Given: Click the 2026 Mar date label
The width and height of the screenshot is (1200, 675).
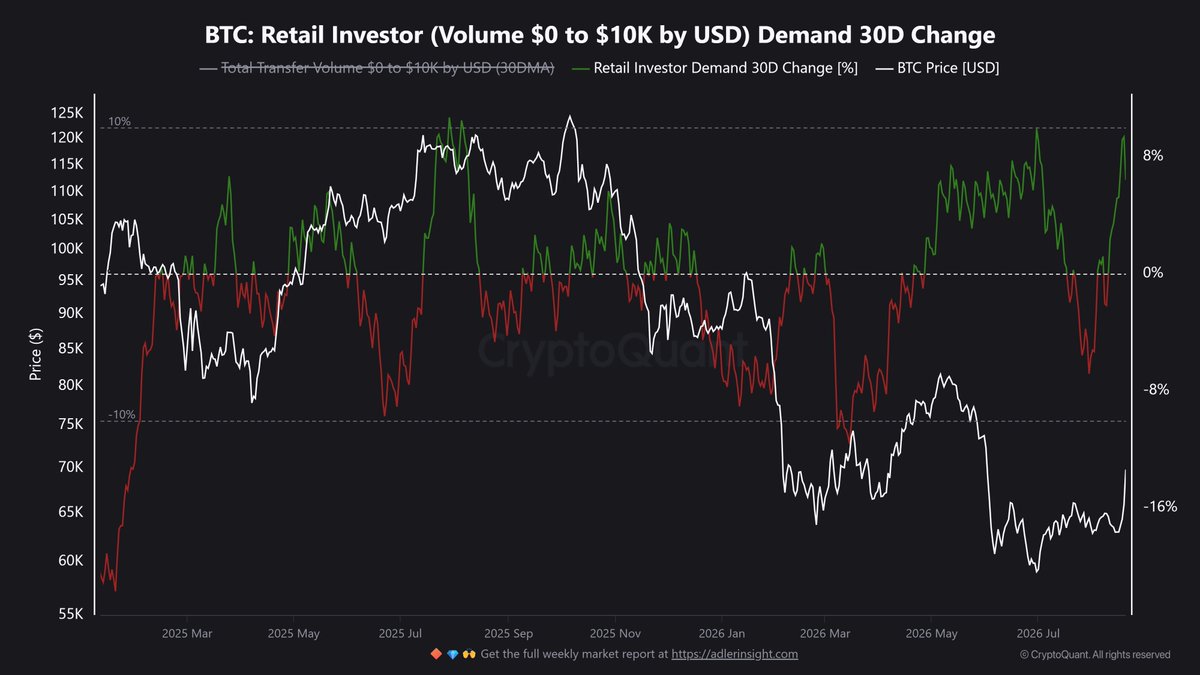Looking at the screenshot, I should [x=825, y=633].
